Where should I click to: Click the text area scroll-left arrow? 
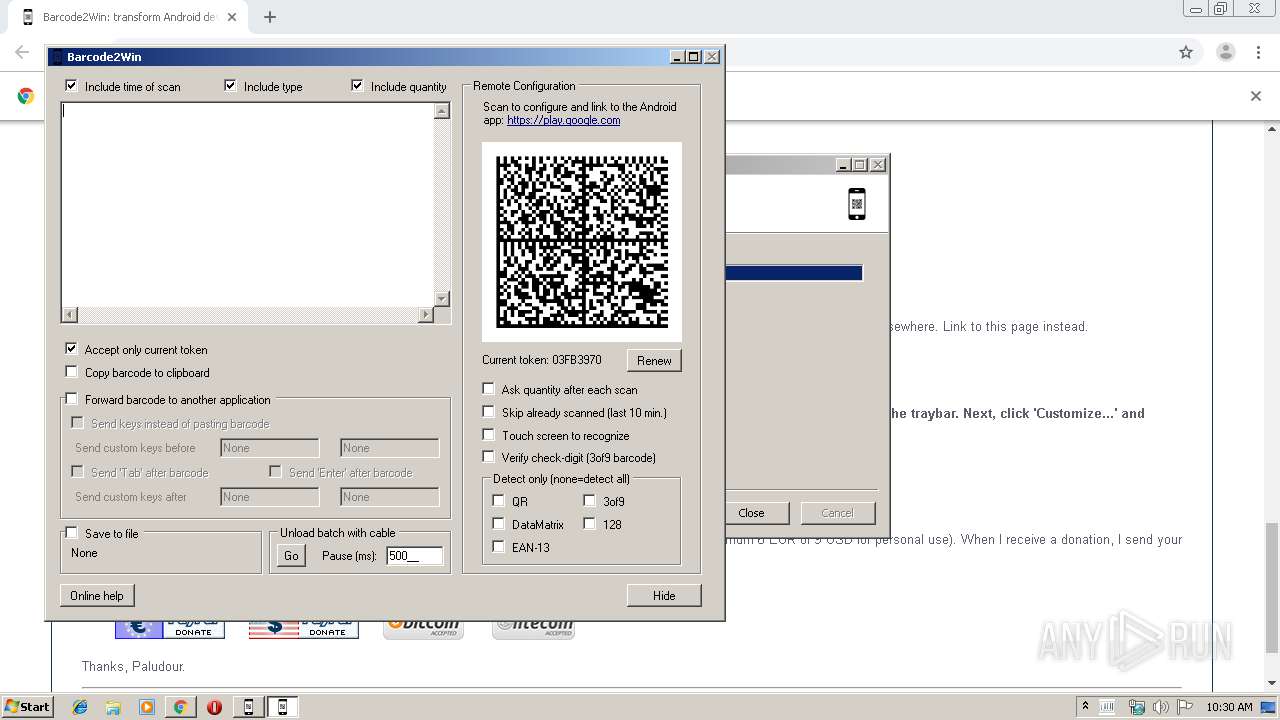click(69, 315)
